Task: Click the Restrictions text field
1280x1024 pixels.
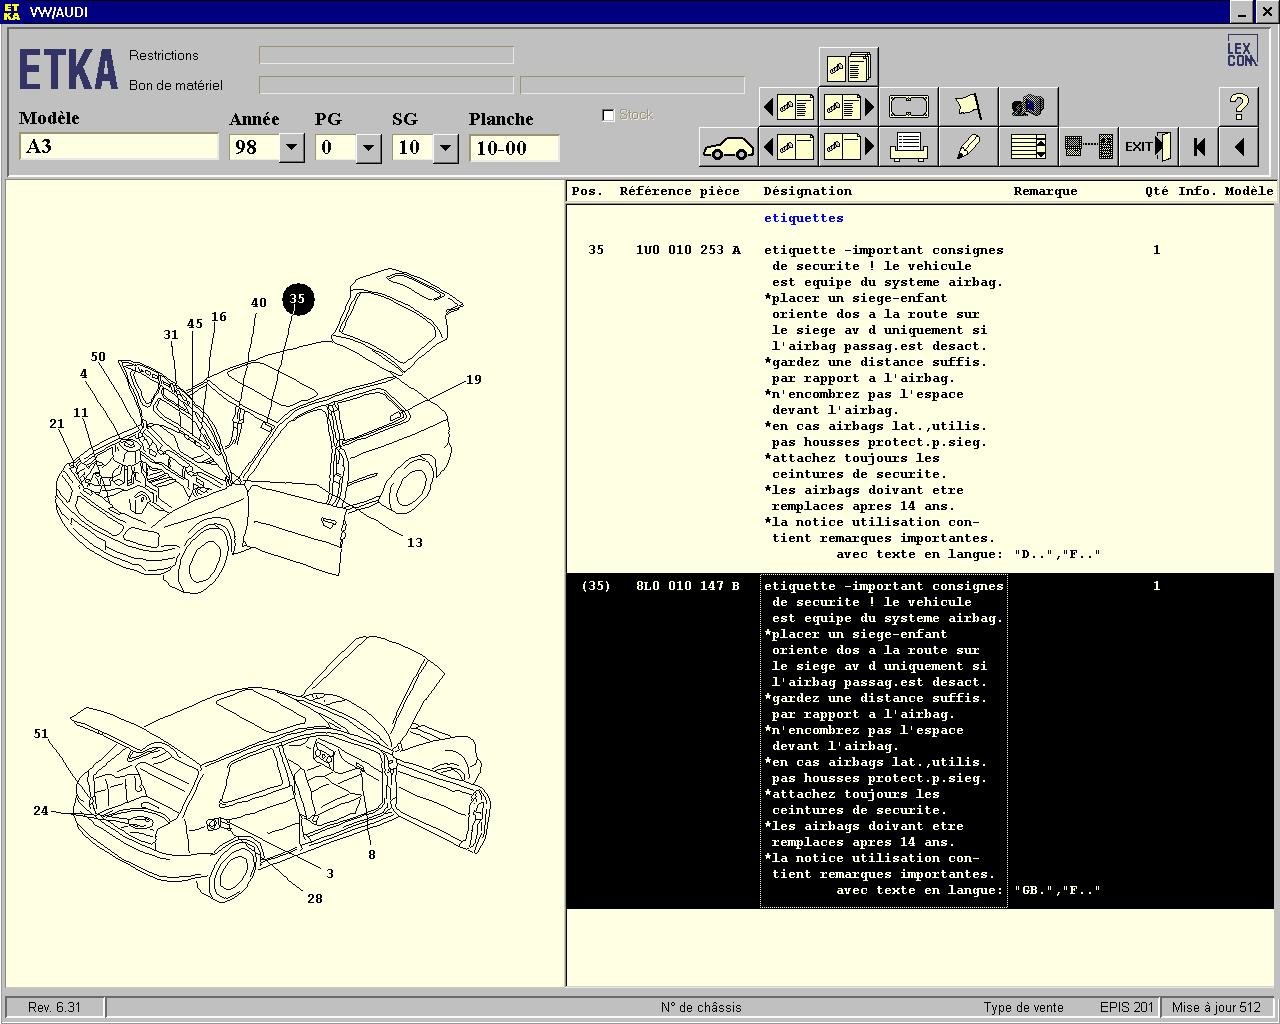Action: [x=386, y=55]
